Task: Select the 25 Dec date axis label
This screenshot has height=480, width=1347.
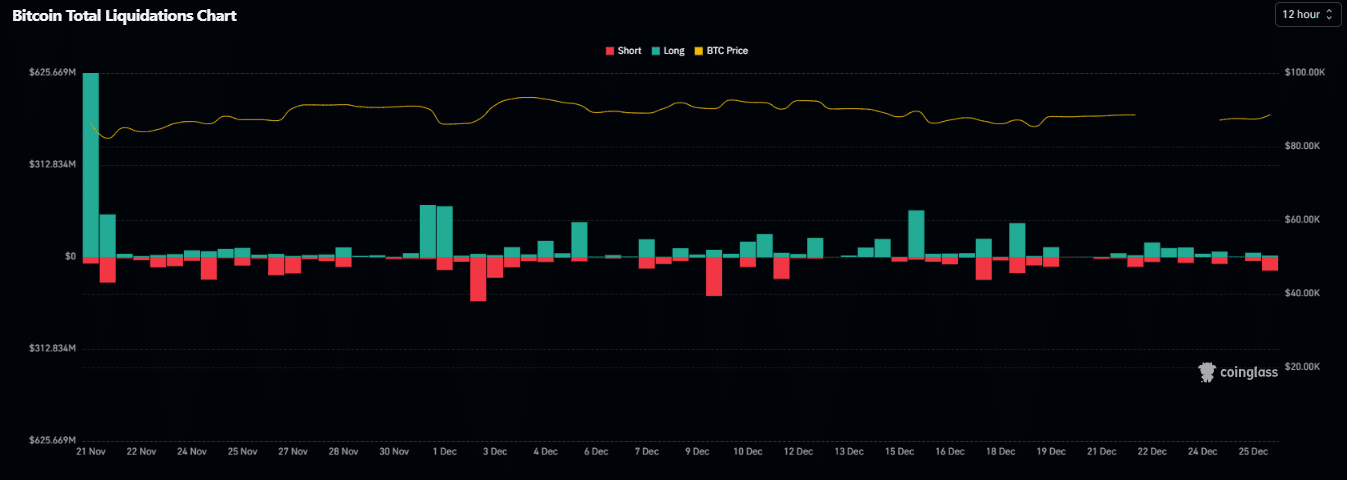Action: click(x=1254, y=452)
